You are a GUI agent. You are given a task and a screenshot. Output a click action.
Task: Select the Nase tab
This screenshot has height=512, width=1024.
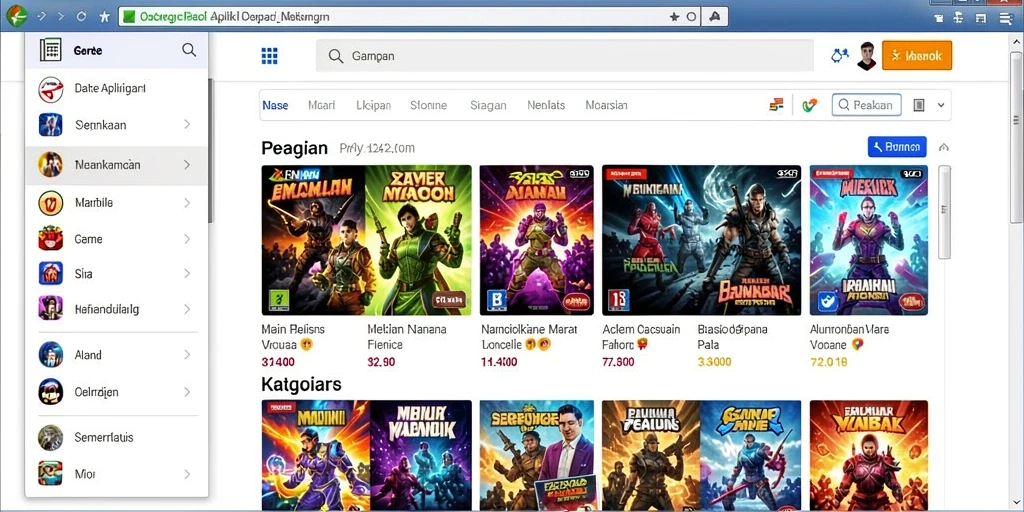pos(275,105)
